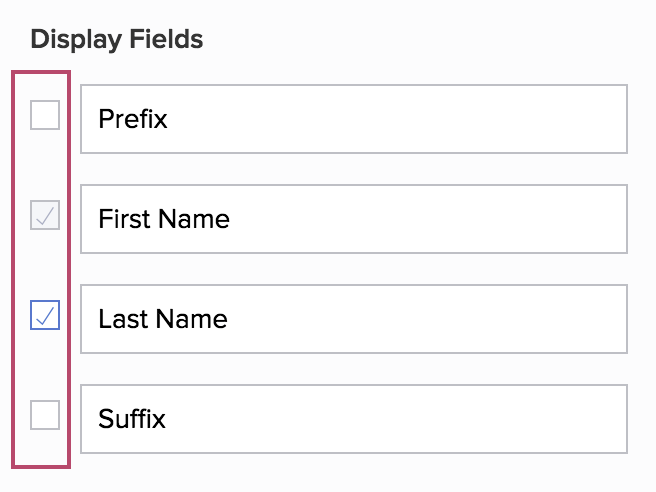Viewport: 656px width, 492px height.
Task: Show the Suffix field via its checkbox
Action: tap(45, 415)
